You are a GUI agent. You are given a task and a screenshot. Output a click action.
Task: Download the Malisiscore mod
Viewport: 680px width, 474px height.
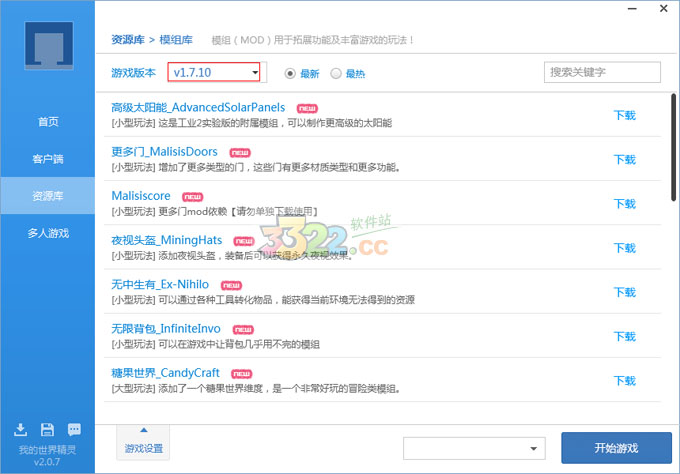click(625, 204)
